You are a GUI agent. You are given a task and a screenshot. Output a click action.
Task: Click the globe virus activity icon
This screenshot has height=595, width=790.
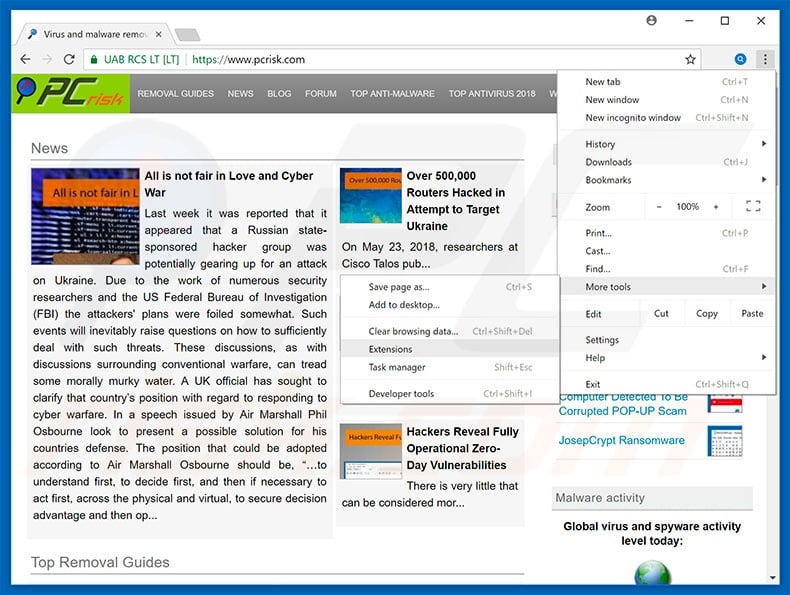tap(652, 573)
